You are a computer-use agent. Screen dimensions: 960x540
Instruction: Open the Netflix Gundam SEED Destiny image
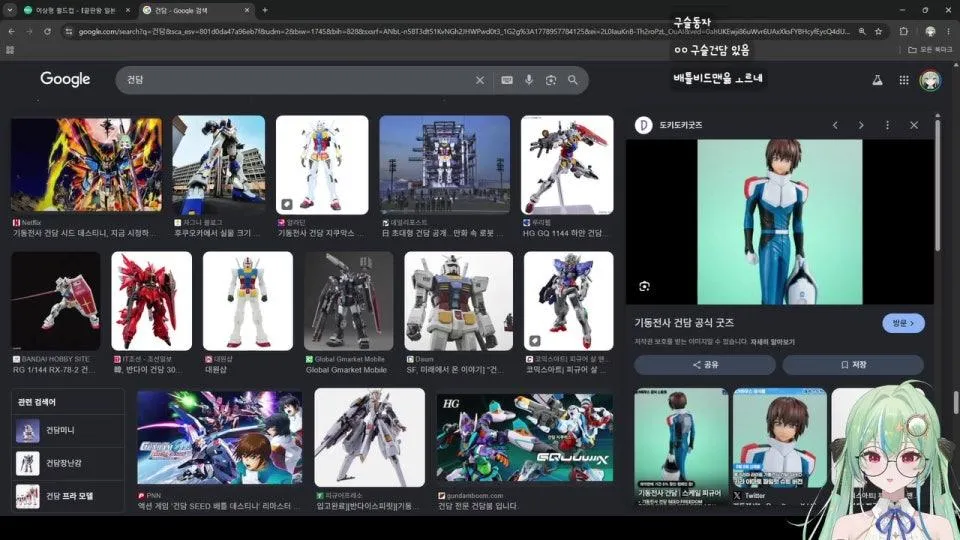[86, 165]
